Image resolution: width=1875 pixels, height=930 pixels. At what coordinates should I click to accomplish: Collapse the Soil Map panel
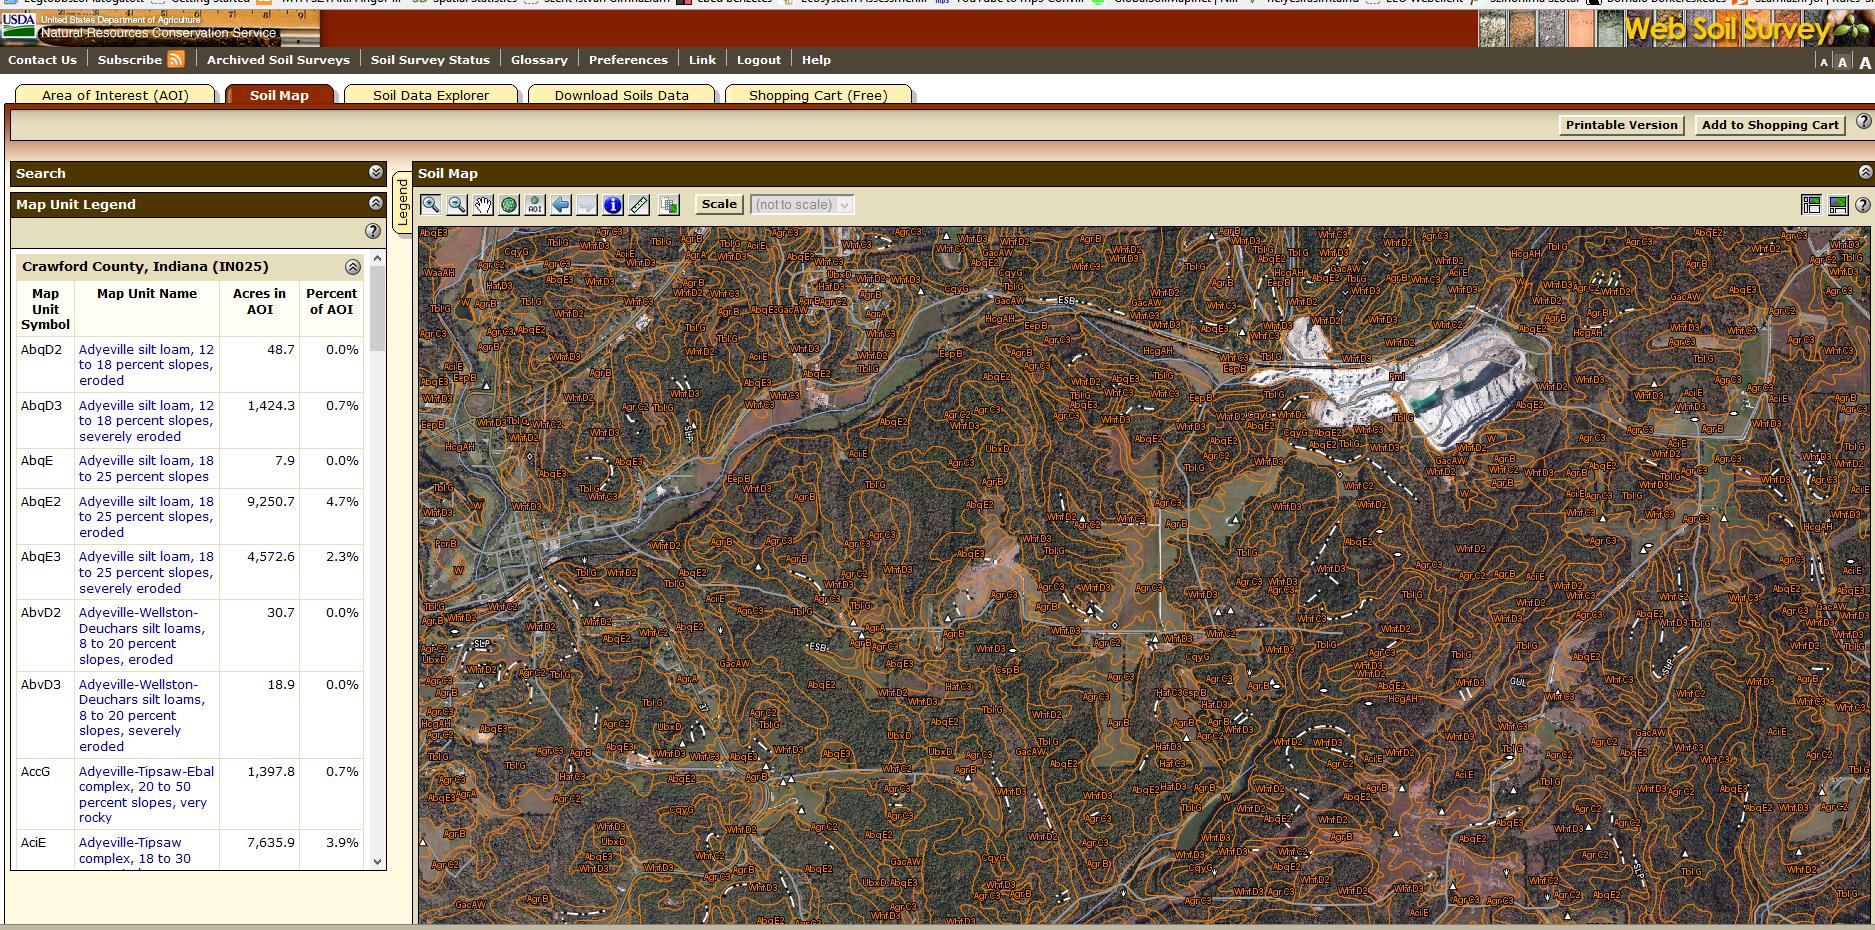coord(1865,172)
